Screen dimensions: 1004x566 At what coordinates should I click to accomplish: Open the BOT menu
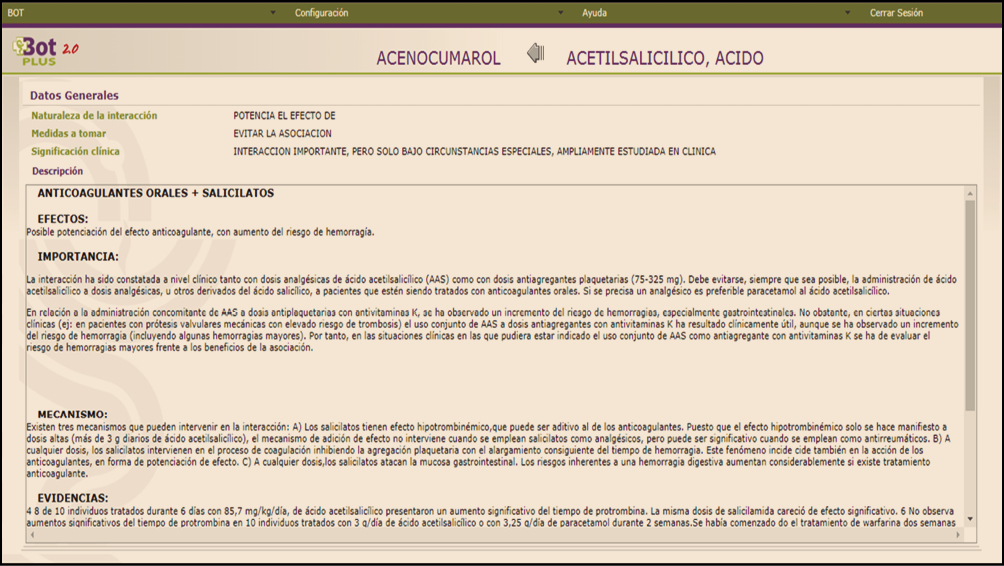point(16,14)
